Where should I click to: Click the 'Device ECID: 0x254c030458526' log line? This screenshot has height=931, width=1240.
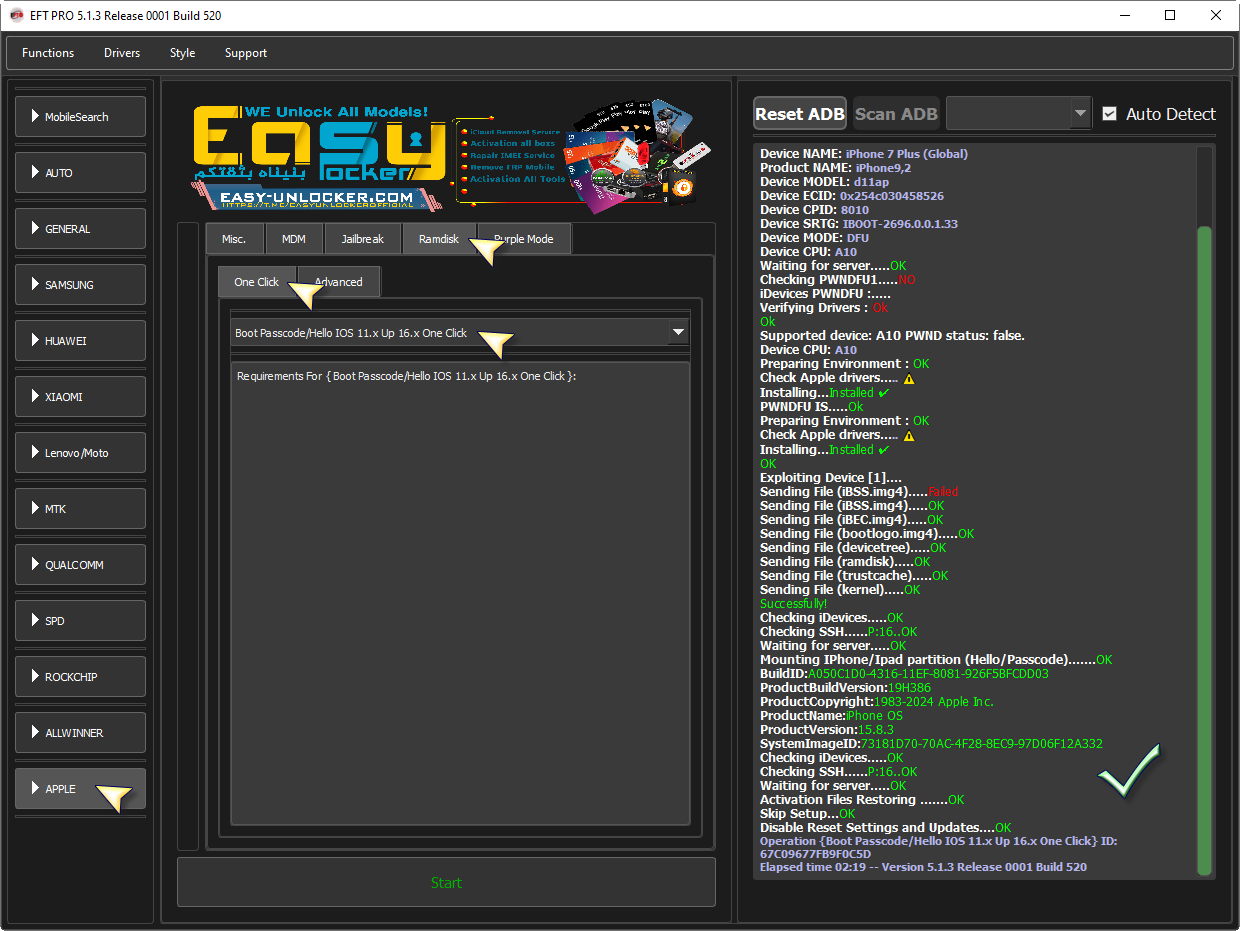[x=852, y=196]
